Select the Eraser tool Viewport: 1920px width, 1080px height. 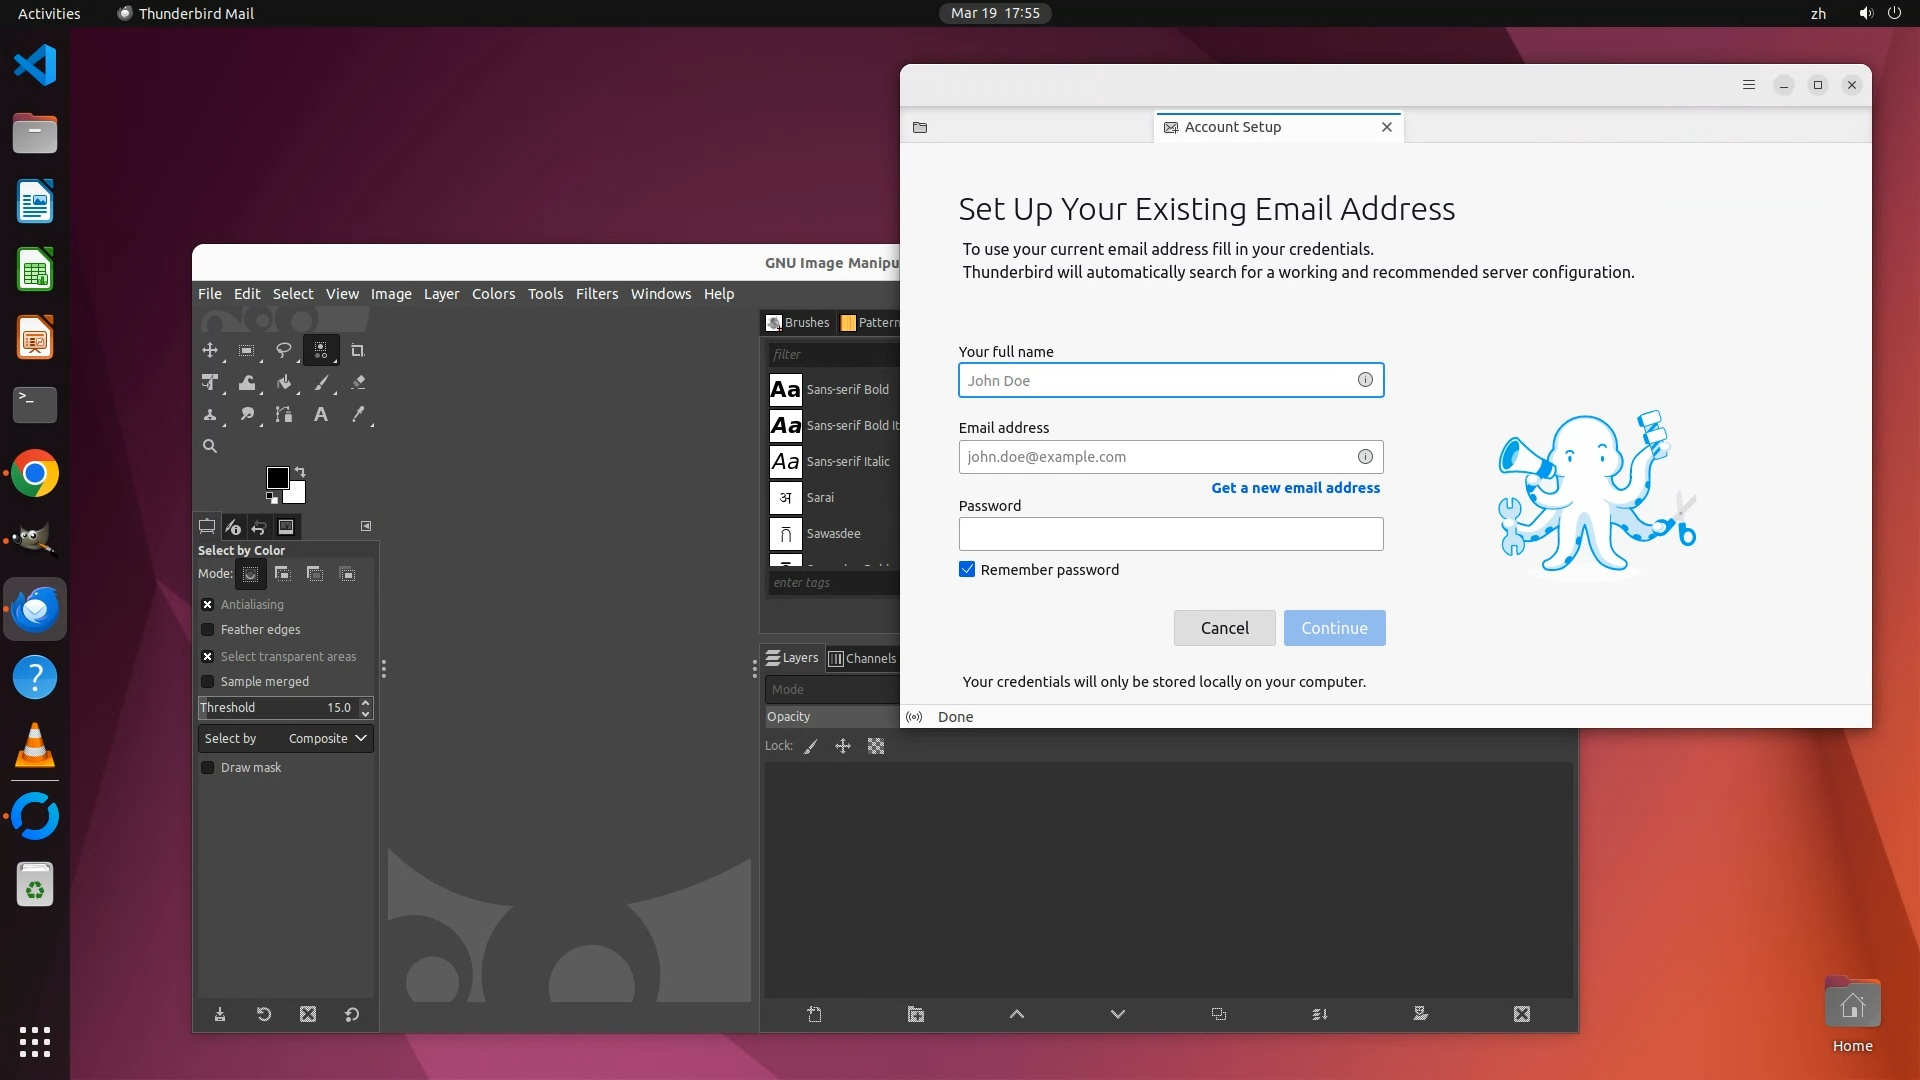pos(358,382)
